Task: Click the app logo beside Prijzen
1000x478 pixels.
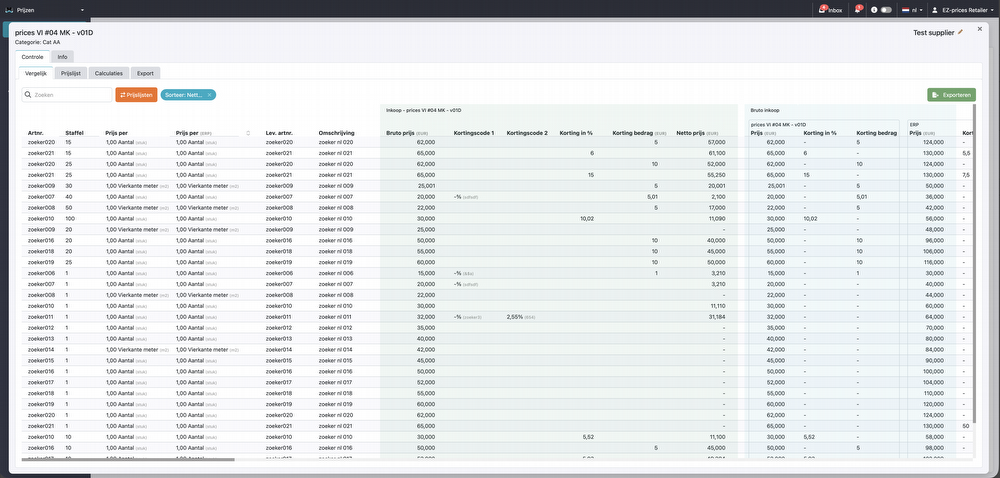Action: pyautogui.click(x=9, y=9)
